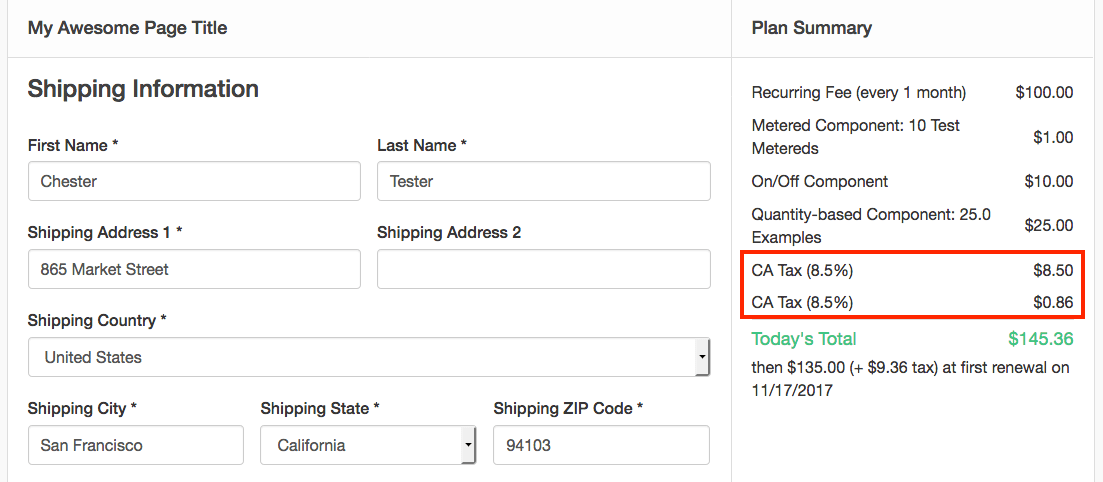The width and height of the screenshot is (1103, 482).
Task: Click the Shipping State dropdown arrow
Action: tap(468, 445)
